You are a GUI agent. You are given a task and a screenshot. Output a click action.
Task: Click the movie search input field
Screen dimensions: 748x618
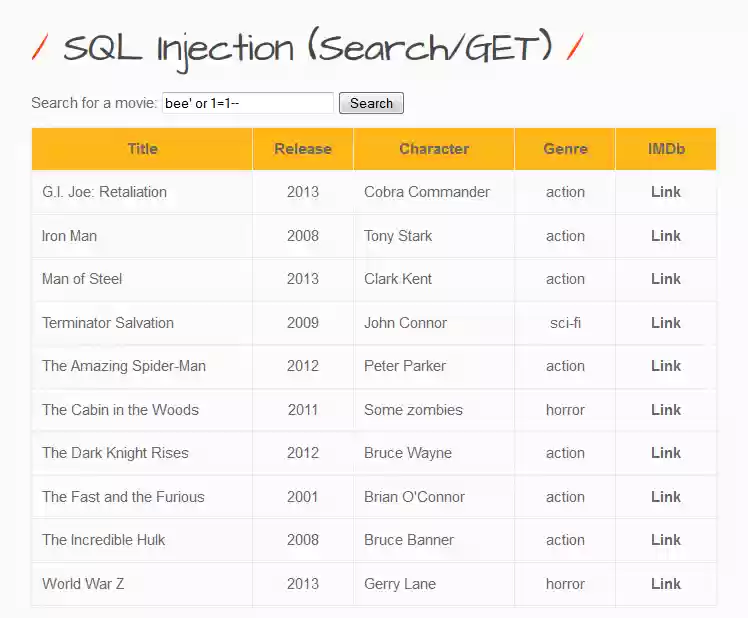[x=247, y=103]
